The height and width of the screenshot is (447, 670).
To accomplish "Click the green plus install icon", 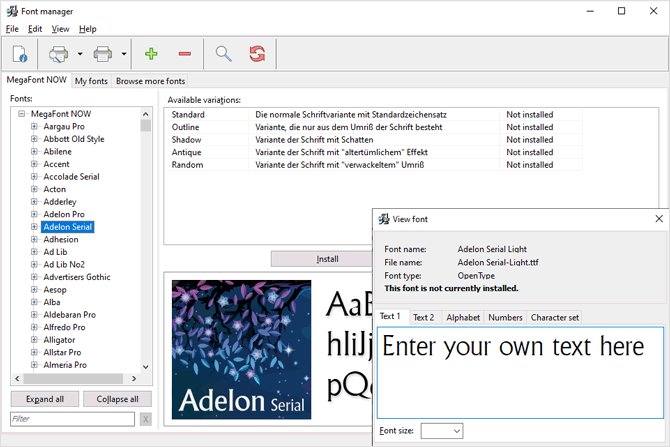I will pyautogui.click(x=151, y=54).
